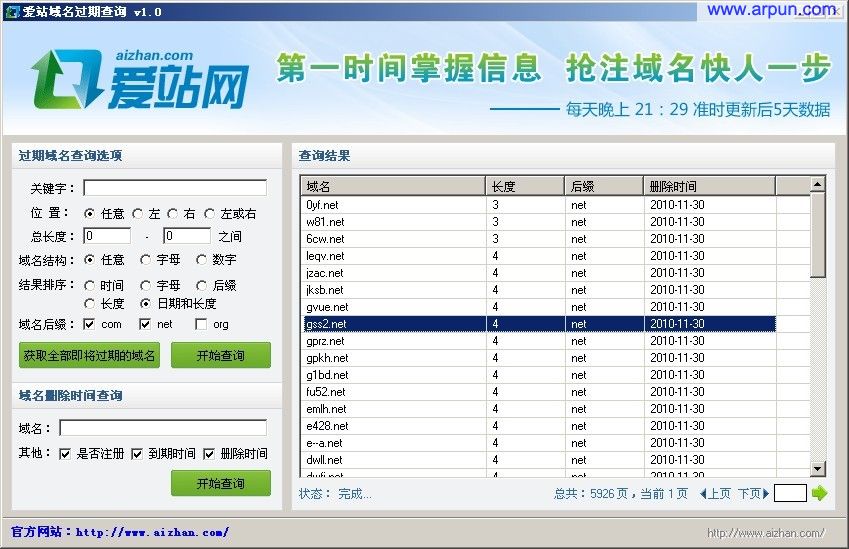Select position 左或右 radio button

coord(209,213)
